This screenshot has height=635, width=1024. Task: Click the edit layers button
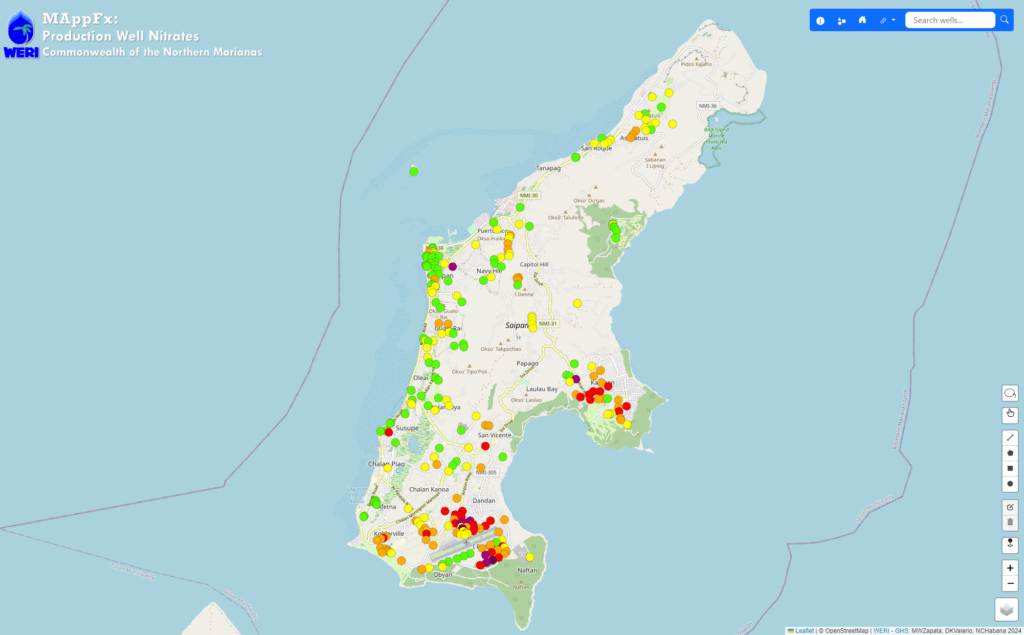click(1009, 507)
